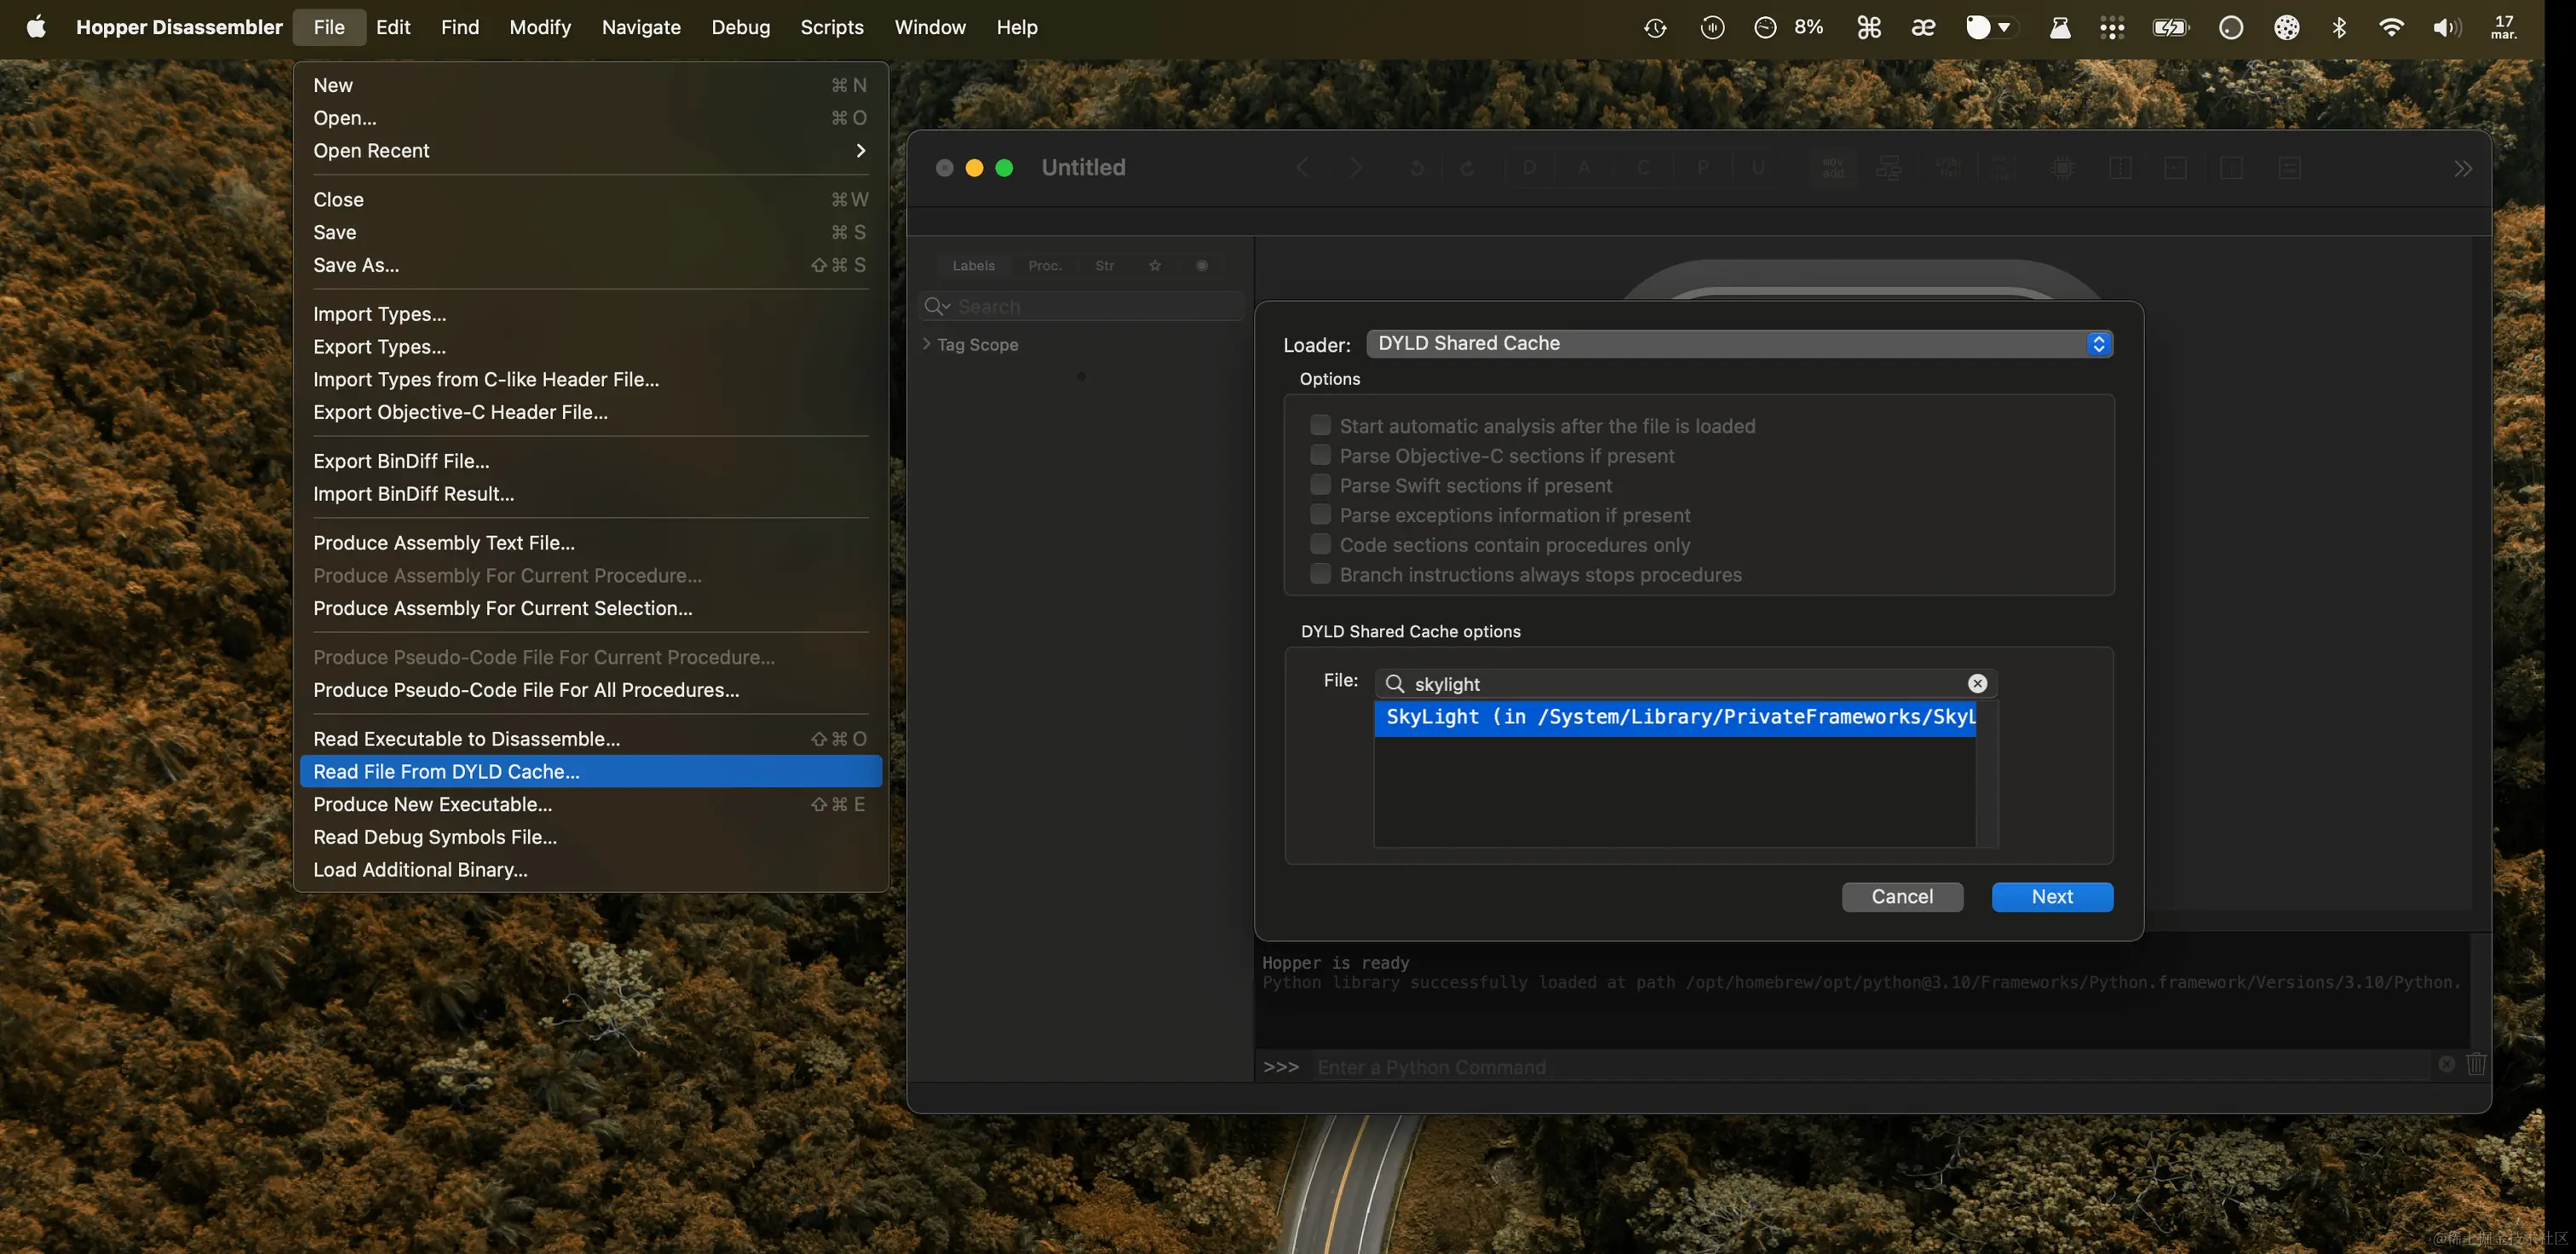Check 'Parse Objective-C sections if present'
The image size is (2576, 1254).
(x=1320, y=455)
